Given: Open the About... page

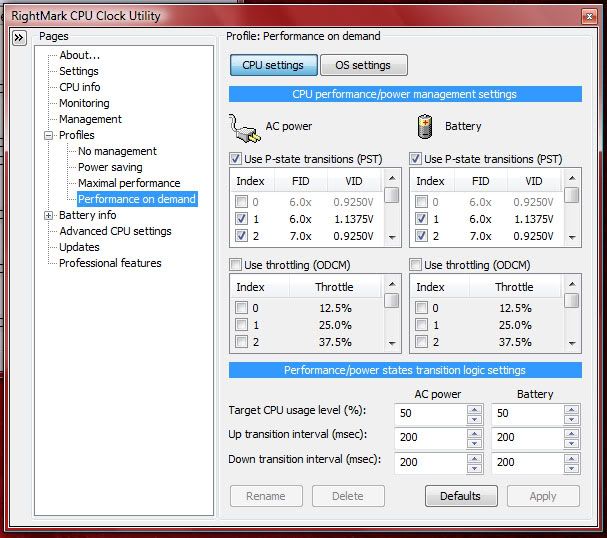Looking at the screenshot, I should (x=79, y=55).
